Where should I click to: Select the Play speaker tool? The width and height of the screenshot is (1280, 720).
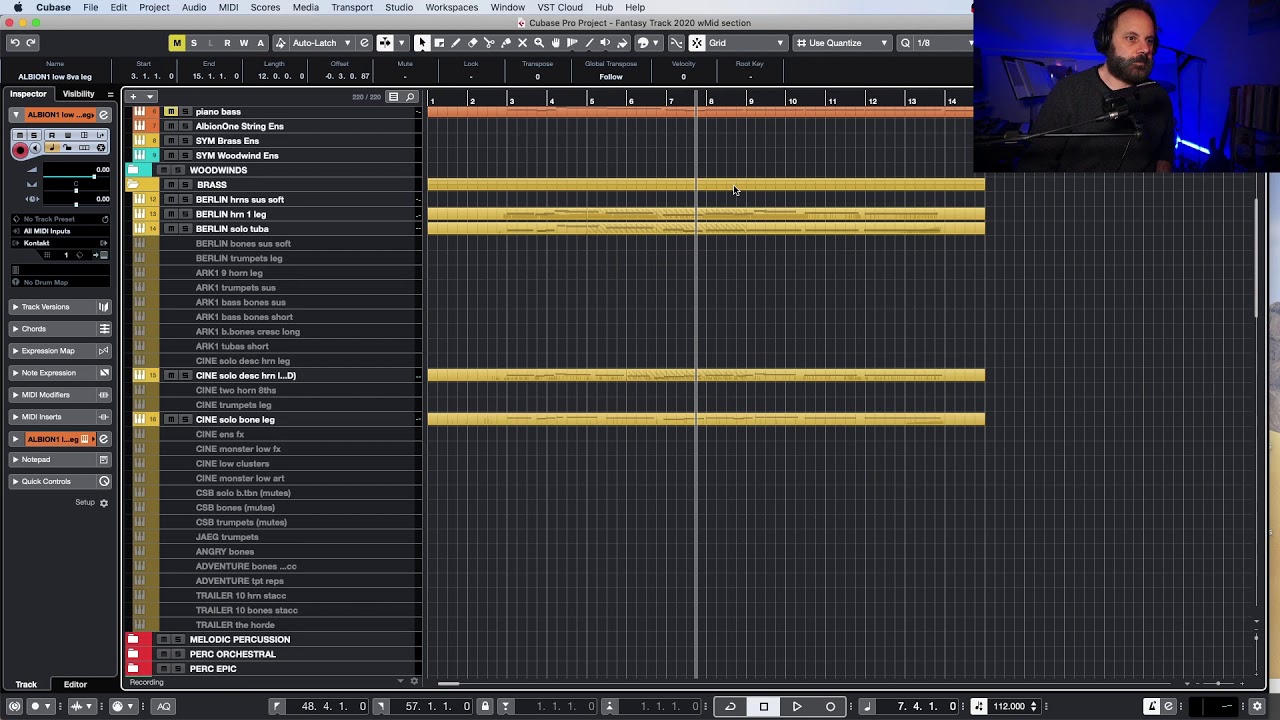point(605,42)
